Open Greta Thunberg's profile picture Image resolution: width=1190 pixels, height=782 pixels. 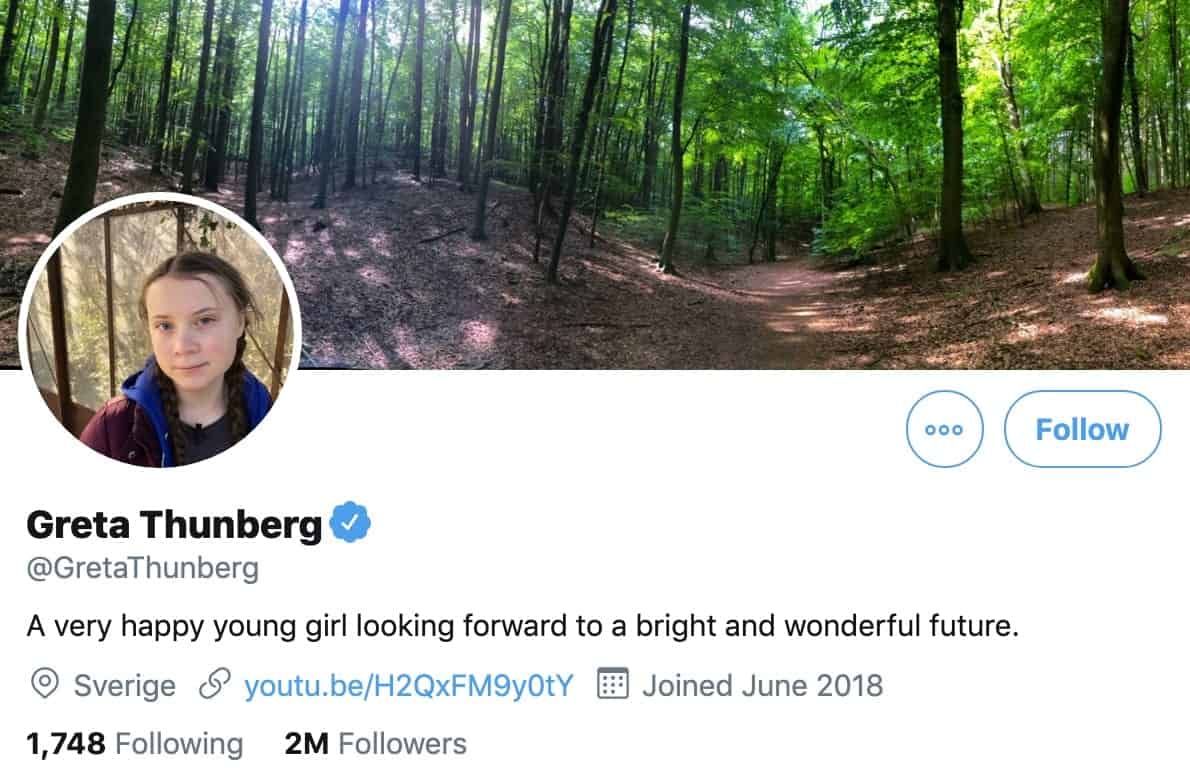tap(160, 330)
